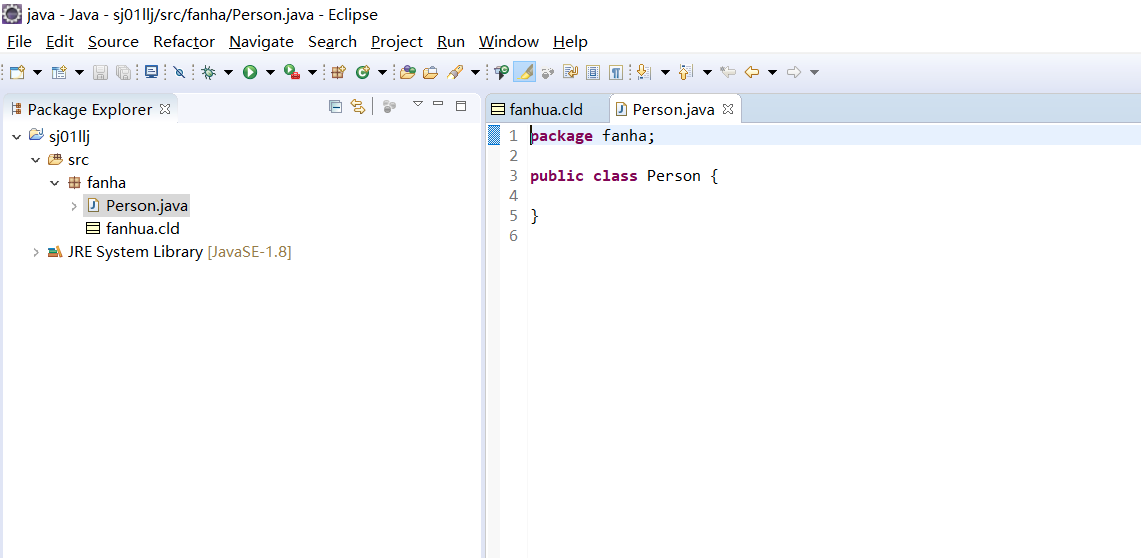Screen dimensions: 1141x558
Task: Open the Edit menu
Action: pos(60,41)
